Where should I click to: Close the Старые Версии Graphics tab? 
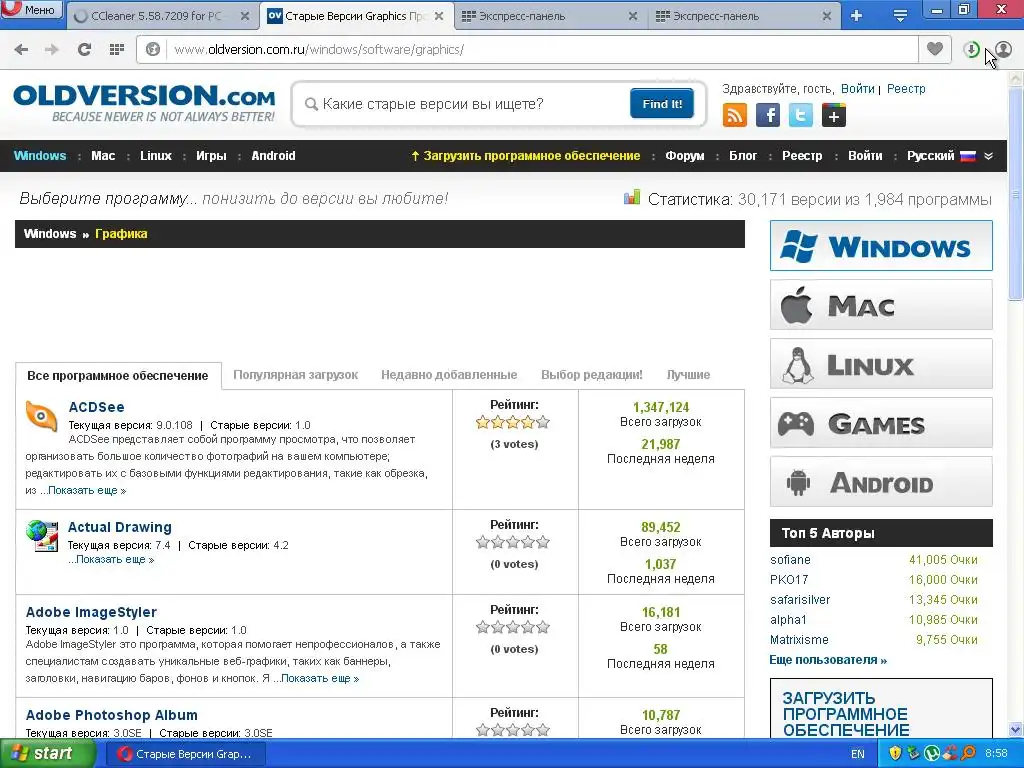440,16
